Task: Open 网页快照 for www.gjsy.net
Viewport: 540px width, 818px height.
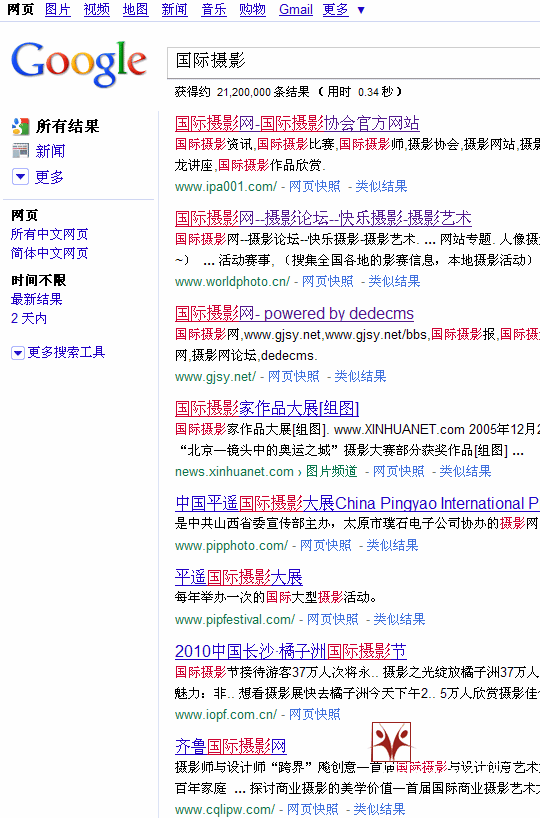Action: 294,376
